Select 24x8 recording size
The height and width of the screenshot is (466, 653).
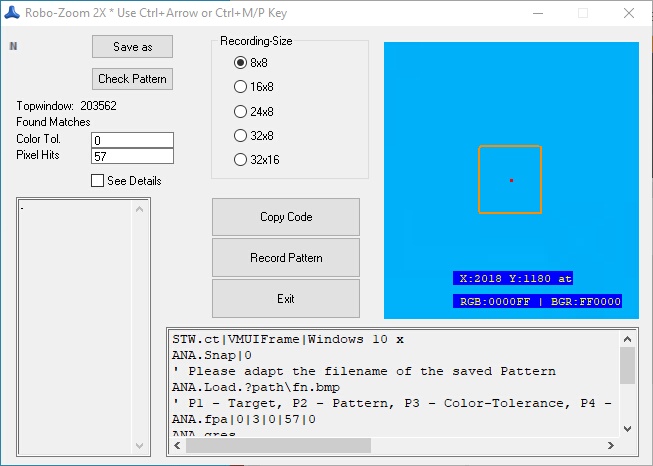coord(240,112)
